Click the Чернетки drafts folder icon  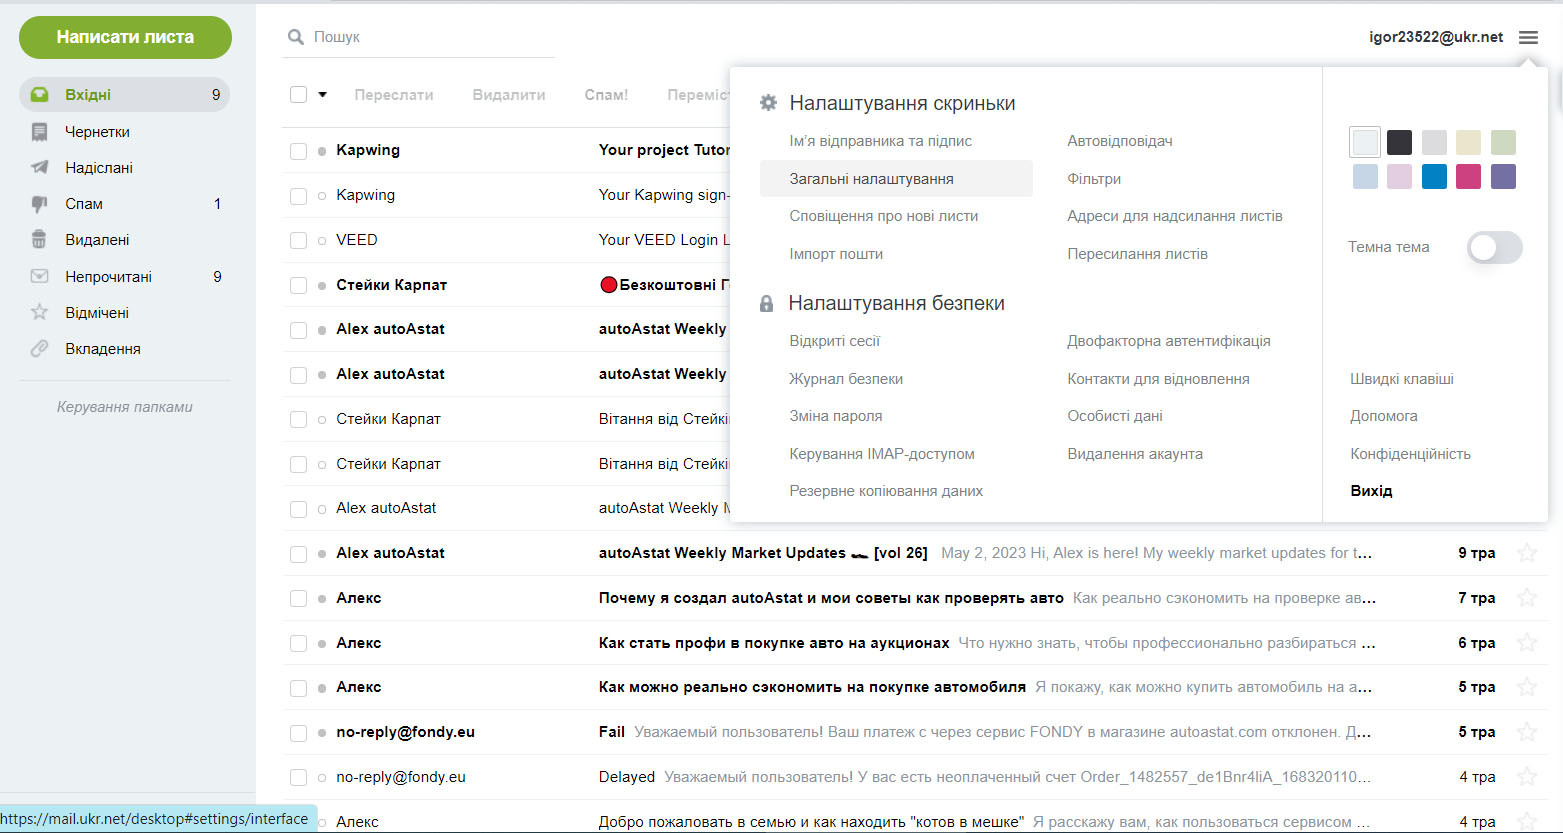39,132
